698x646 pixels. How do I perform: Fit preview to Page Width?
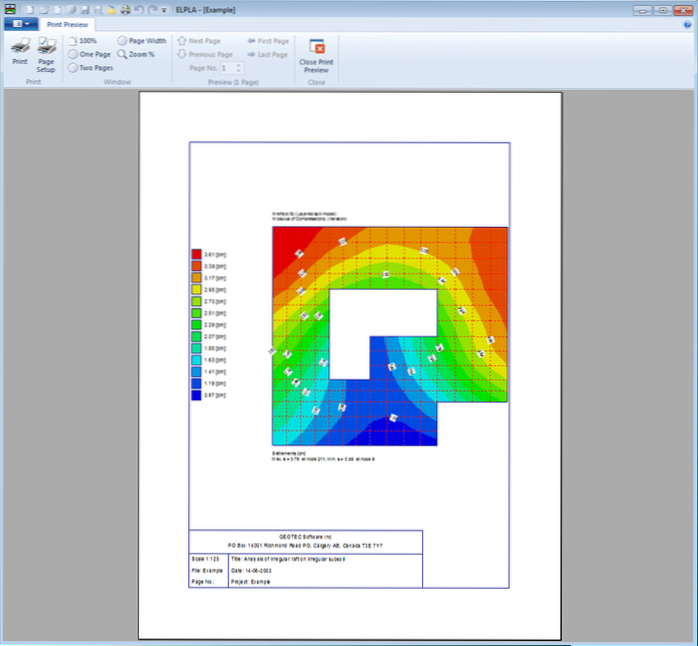142,41
